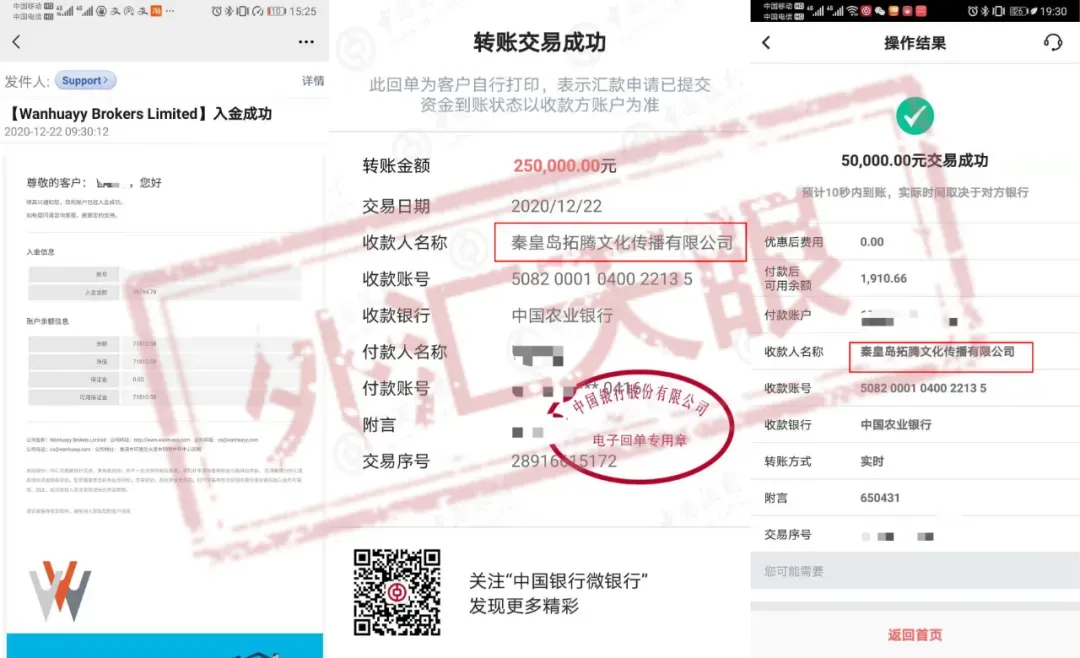Tap the 250,000.00元 transfer amount

tap(564, 165)
